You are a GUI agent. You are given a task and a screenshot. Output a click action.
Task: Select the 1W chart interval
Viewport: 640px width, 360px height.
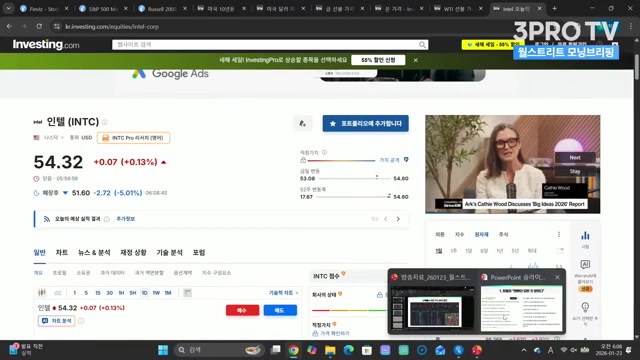(x=156, y=293)
